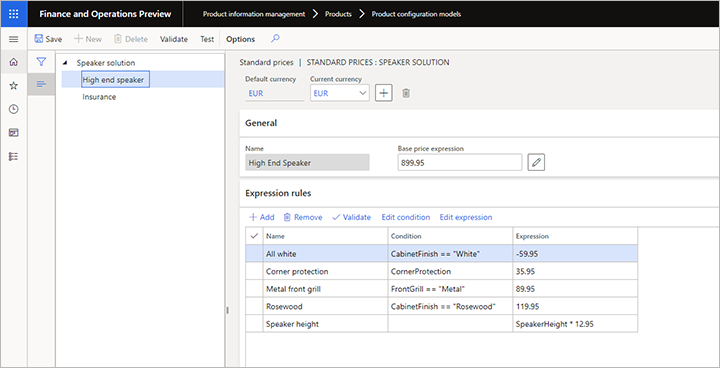Click the CornerProtection condition cell
This screenshot has width=720, height=368.
(x=450, y=272)
